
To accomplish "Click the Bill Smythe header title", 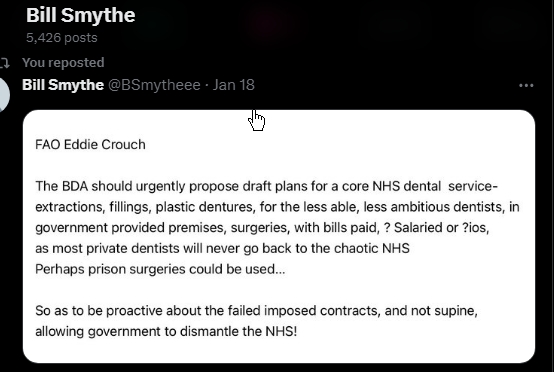I will [81, 16].
